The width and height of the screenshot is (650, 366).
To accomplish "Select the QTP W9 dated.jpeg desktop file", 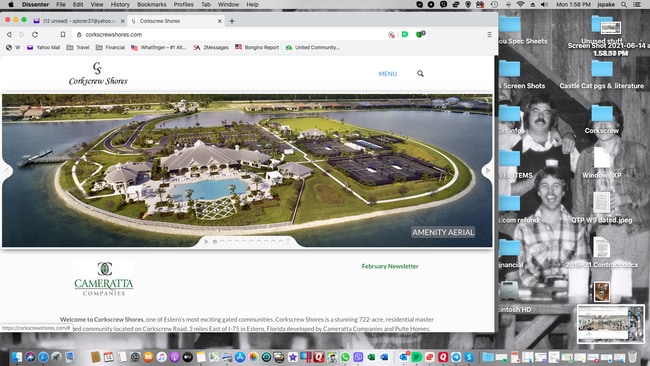I will click(x=601, y=207).
